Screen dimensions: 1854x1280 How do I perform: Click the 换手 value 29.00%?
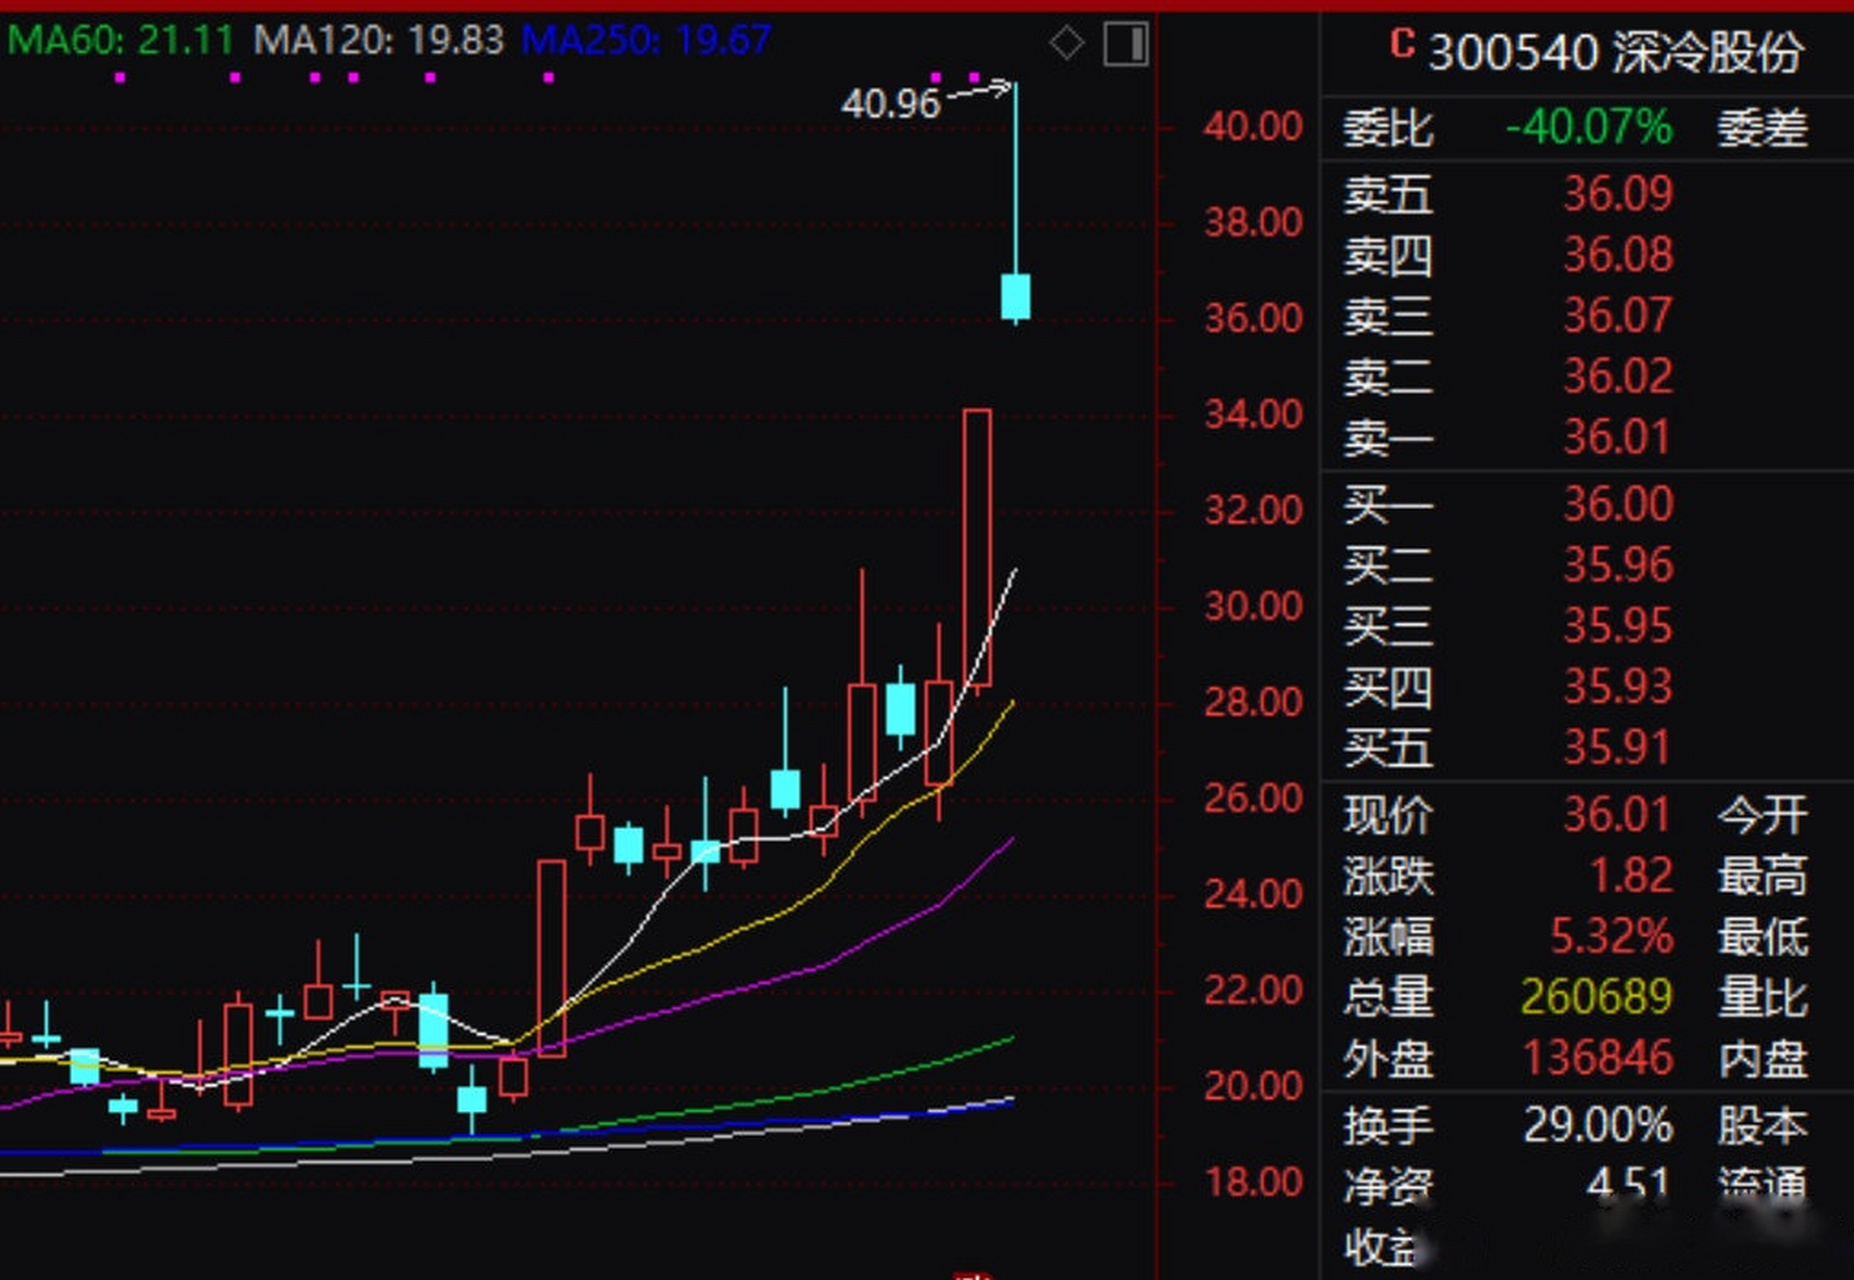click(1597, 1126)
